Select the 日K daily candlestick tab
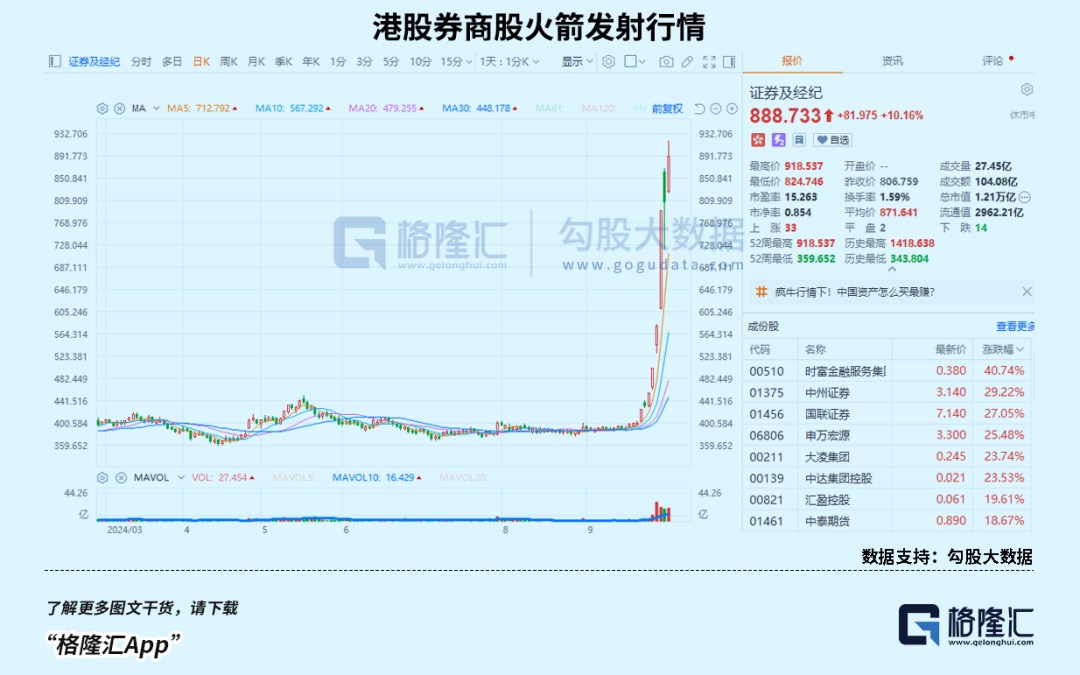This screenshot has width=1080, height=675. [201, 61]
